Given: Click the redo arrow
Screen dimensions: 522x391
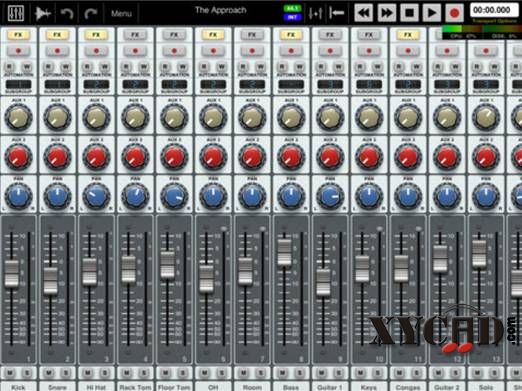Looking at the screenshot, I should pos(90,13).
